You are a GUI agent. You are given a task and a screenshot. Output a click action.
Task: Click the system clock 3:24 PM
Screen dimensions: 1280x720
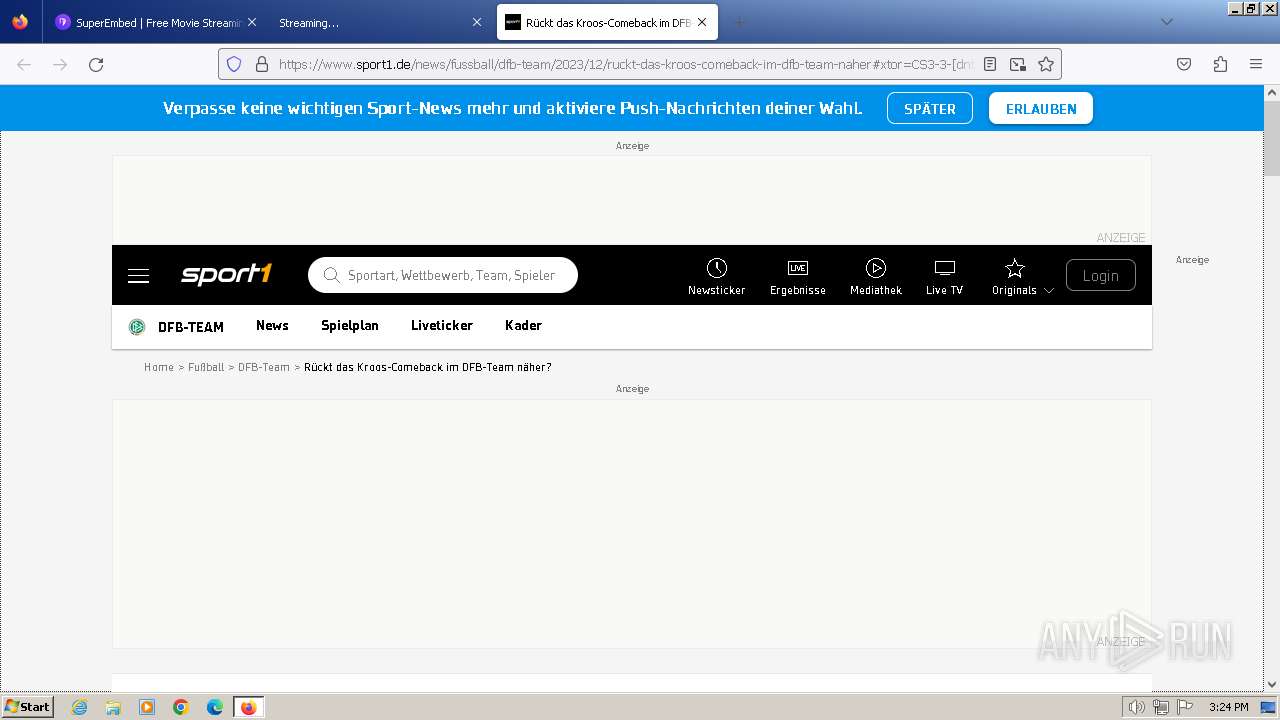1229,707
